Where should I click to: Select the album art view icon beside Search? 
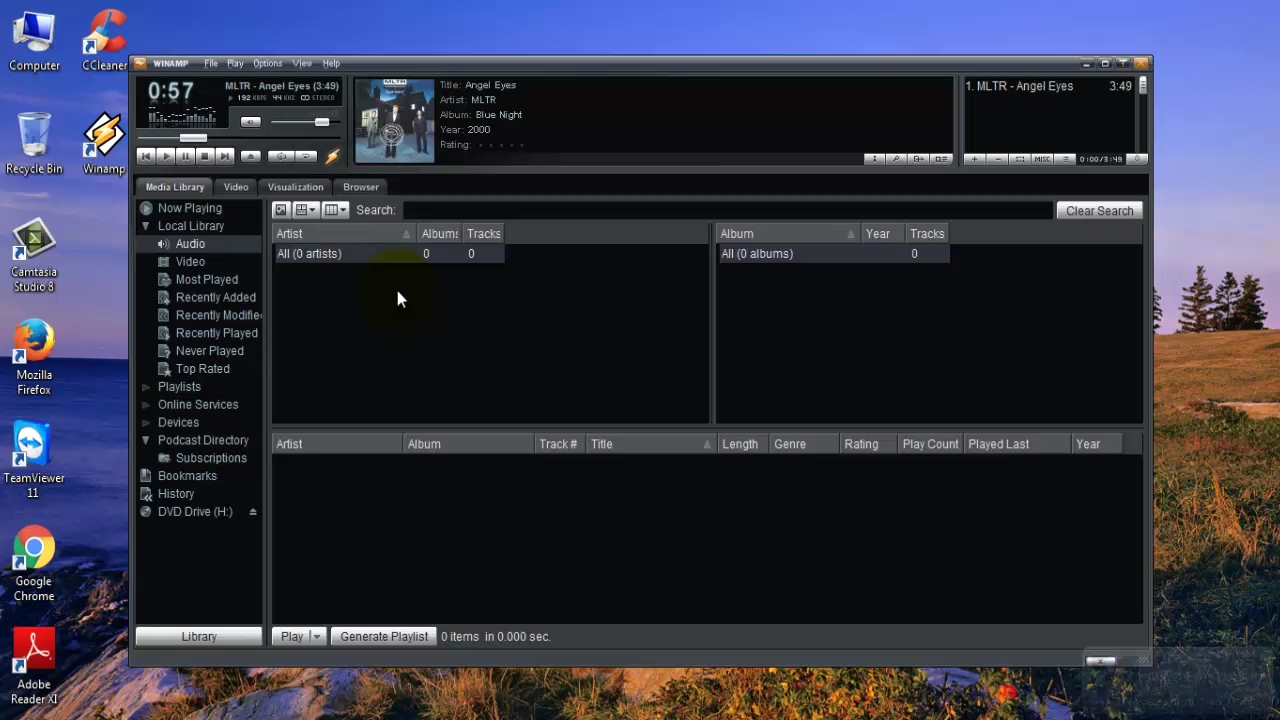[x=281, y=210]
